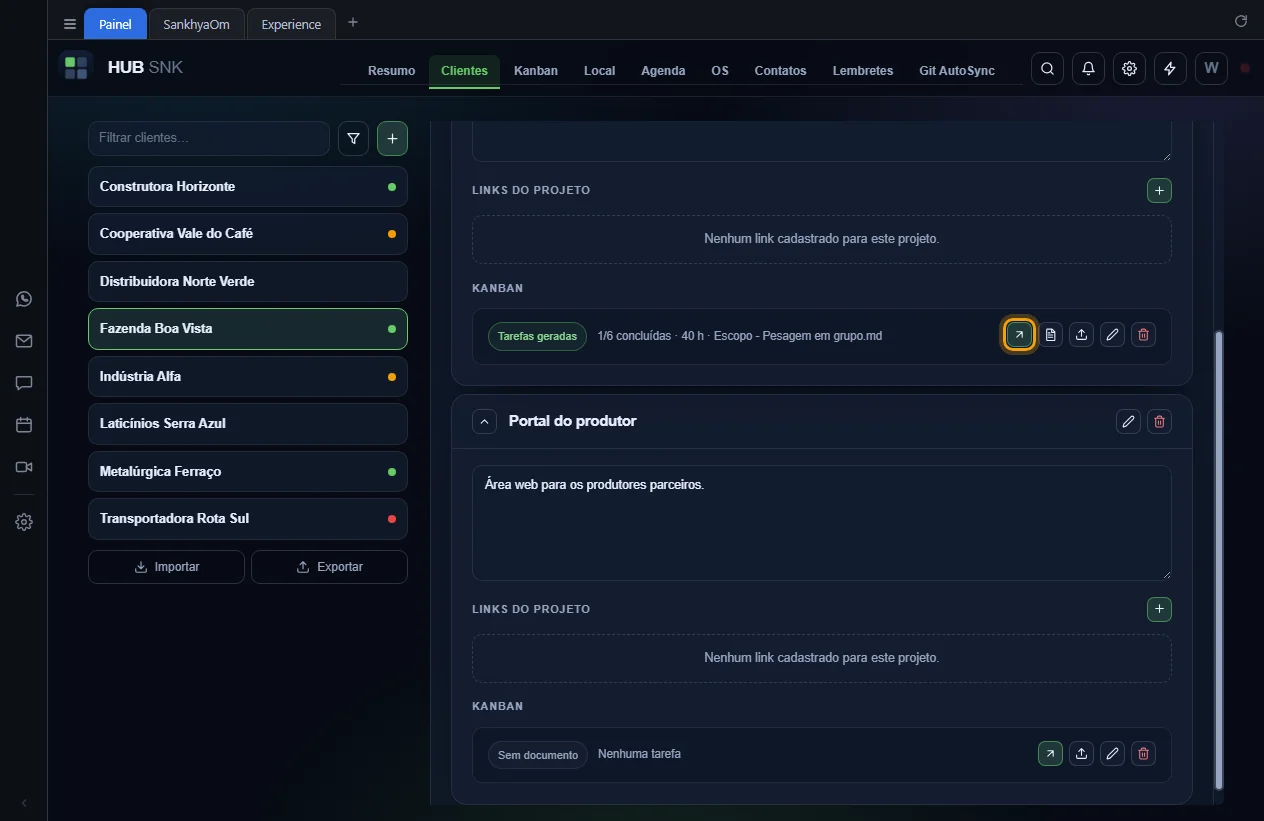The image size is (1264, 821).
Task: Click the Importar button
Action: pyautogui.click(x=166, y=567)
